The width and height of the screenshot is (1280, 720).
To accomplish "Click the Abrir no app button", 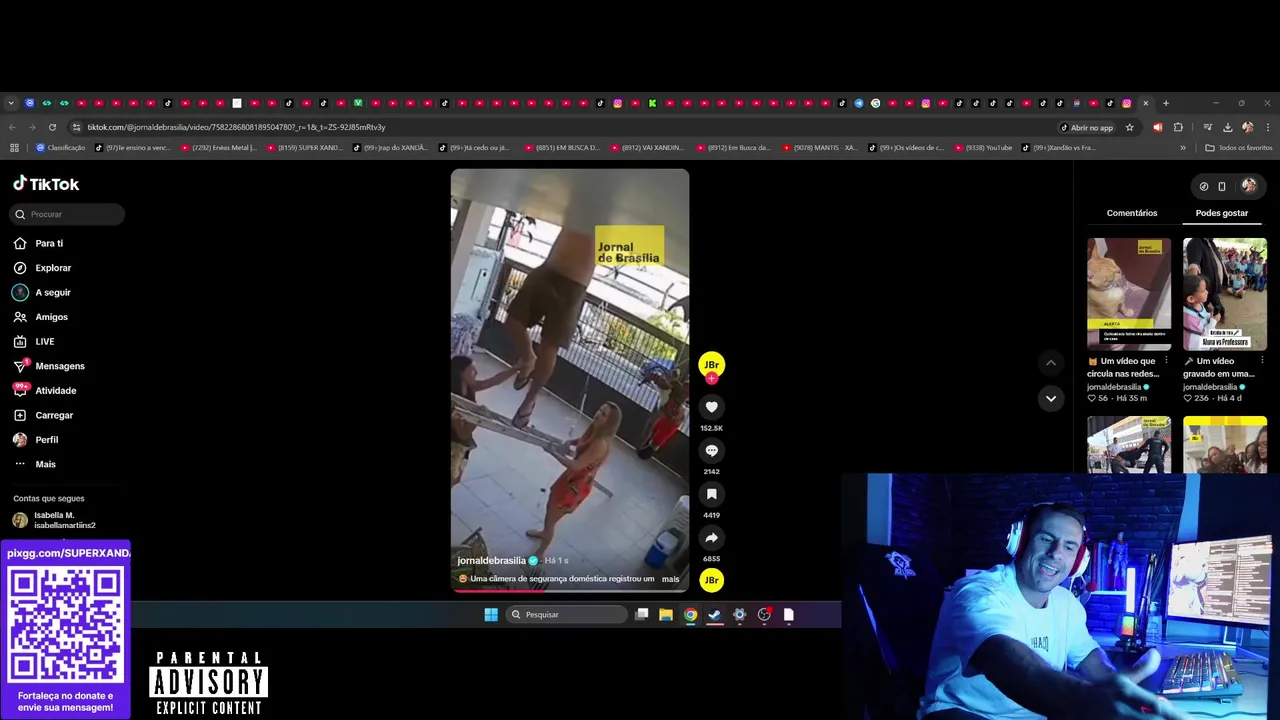I will click(x=1086, y=127).
